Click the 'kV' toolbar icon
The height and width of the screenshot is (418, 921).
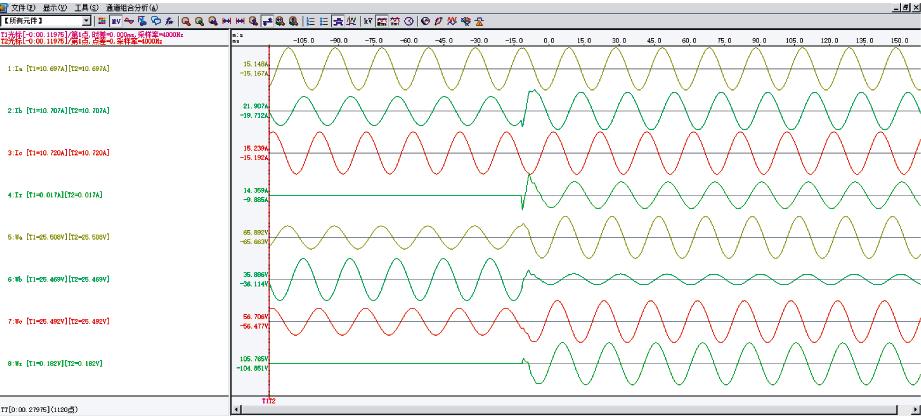click(x=368, y=21)
